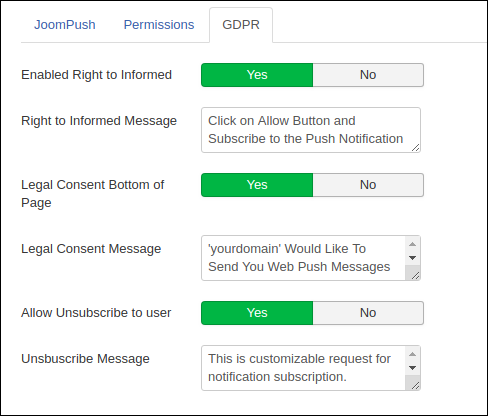This screenshot has width=488, height=416.
Task: Switch to the JoomPush tab
Action: [65, 25]
